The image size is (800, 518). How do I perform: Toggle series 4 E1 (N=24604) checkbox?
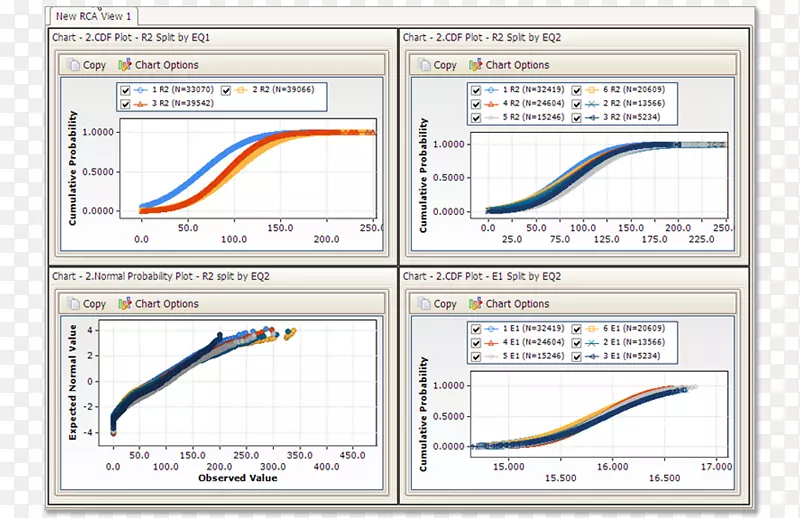pyautogui.click(x=476, y=343)
